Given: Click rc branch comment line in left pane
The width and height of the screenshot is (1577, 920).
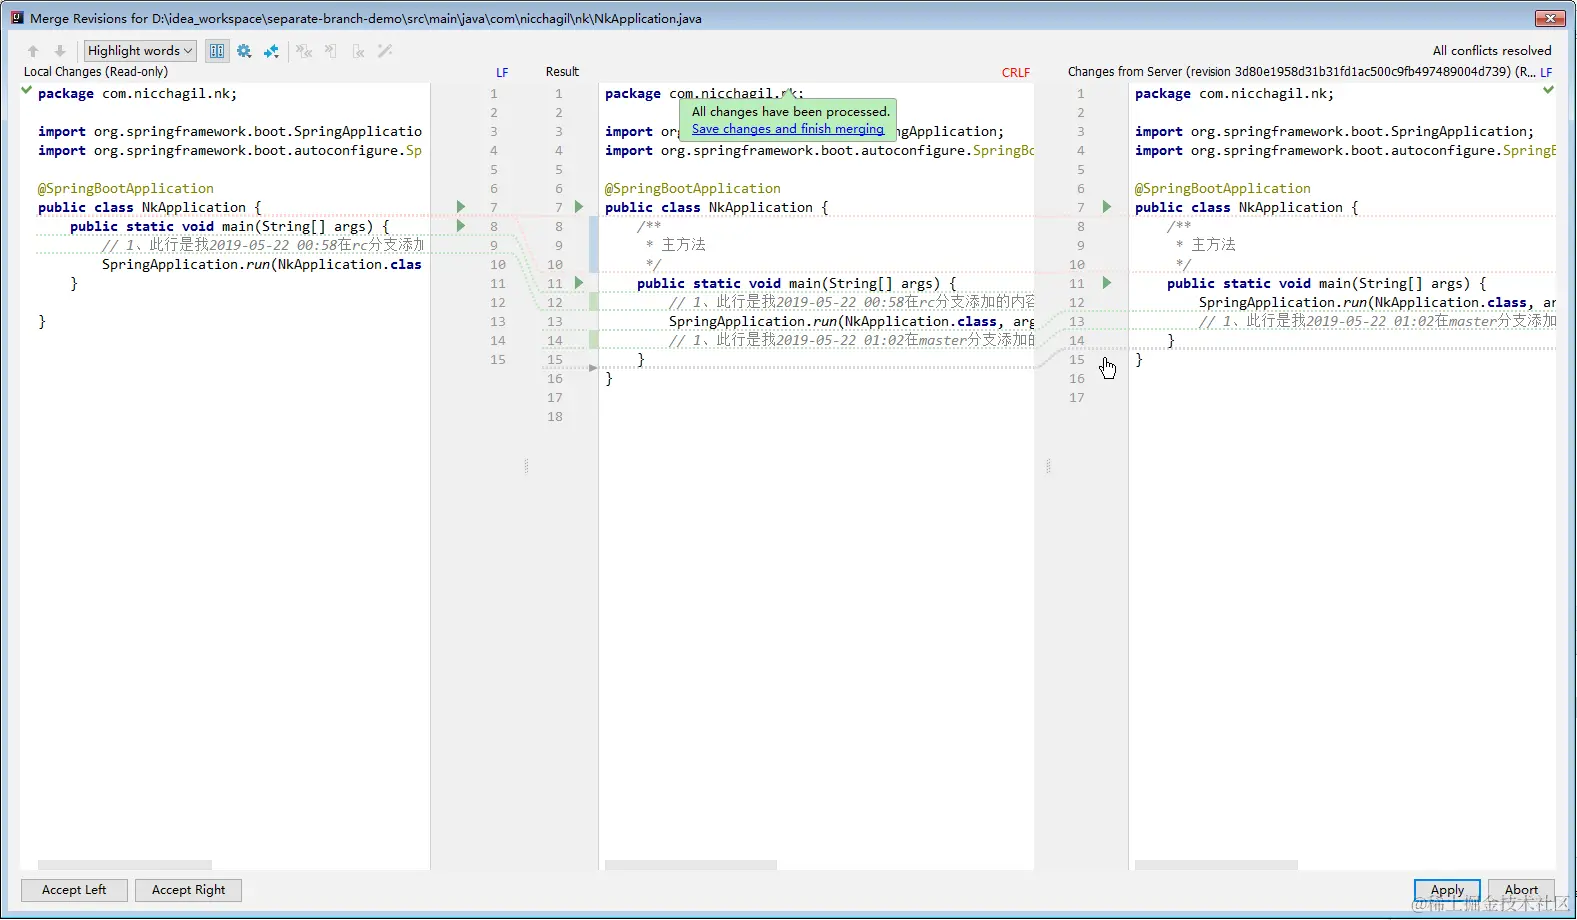Looking at the screenshot, I should pos(262,245).
